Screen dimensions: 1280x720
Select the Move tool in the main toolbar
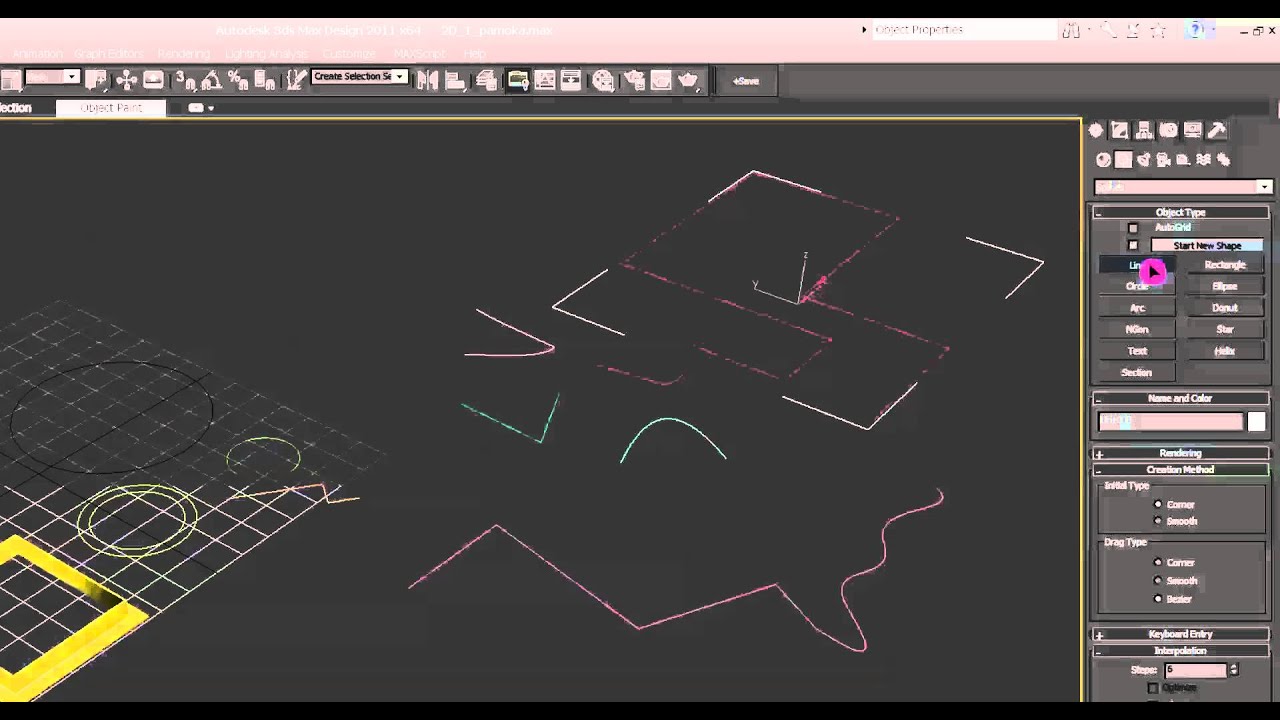coord(126,80)
